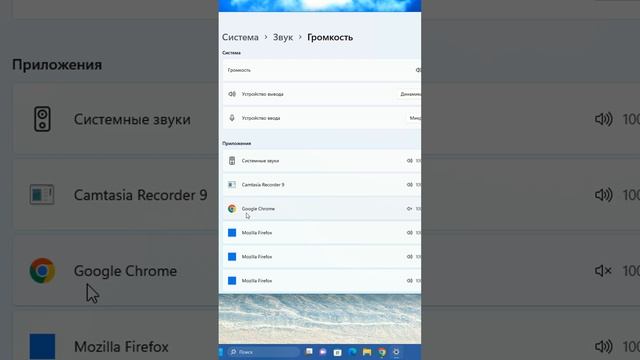Screen dimensions: 640x360
Task: Click Camtasia Recorder 9 label in center panel
Action: click(x=263, y=184)
